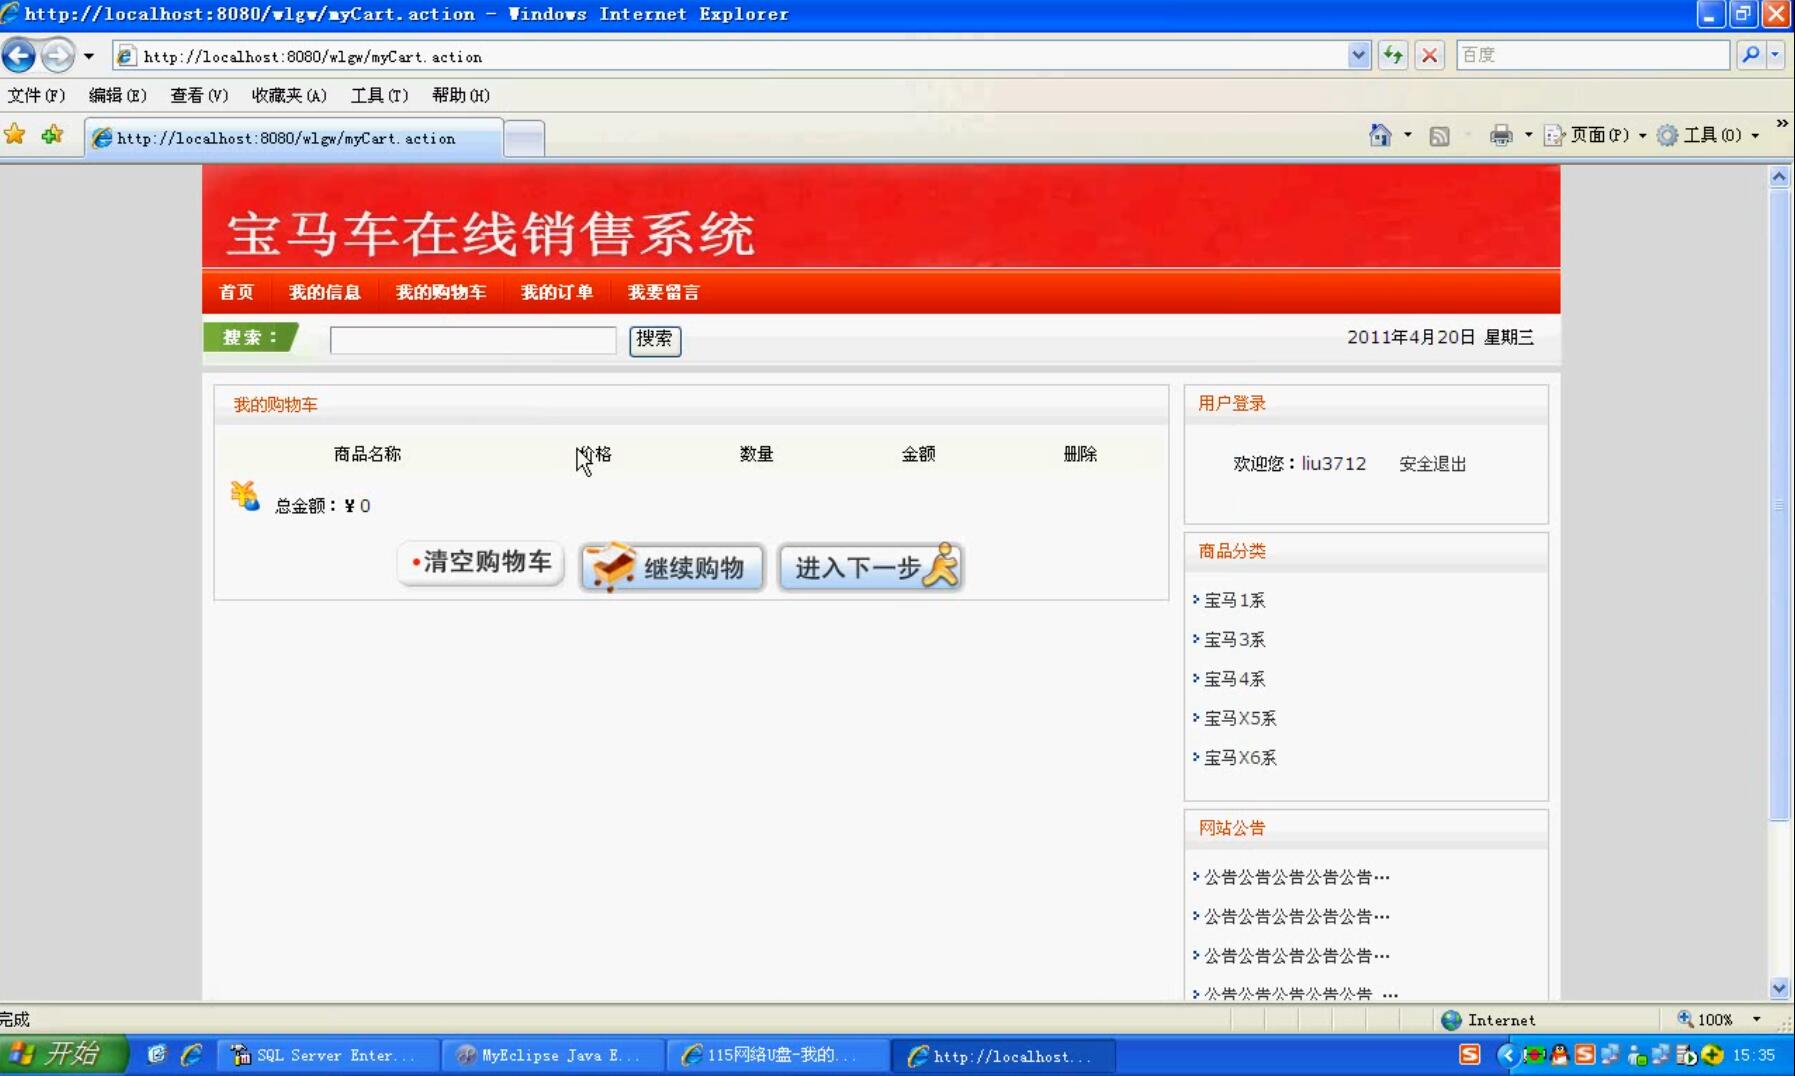Click the 清空购物车 button

point(481,563)
